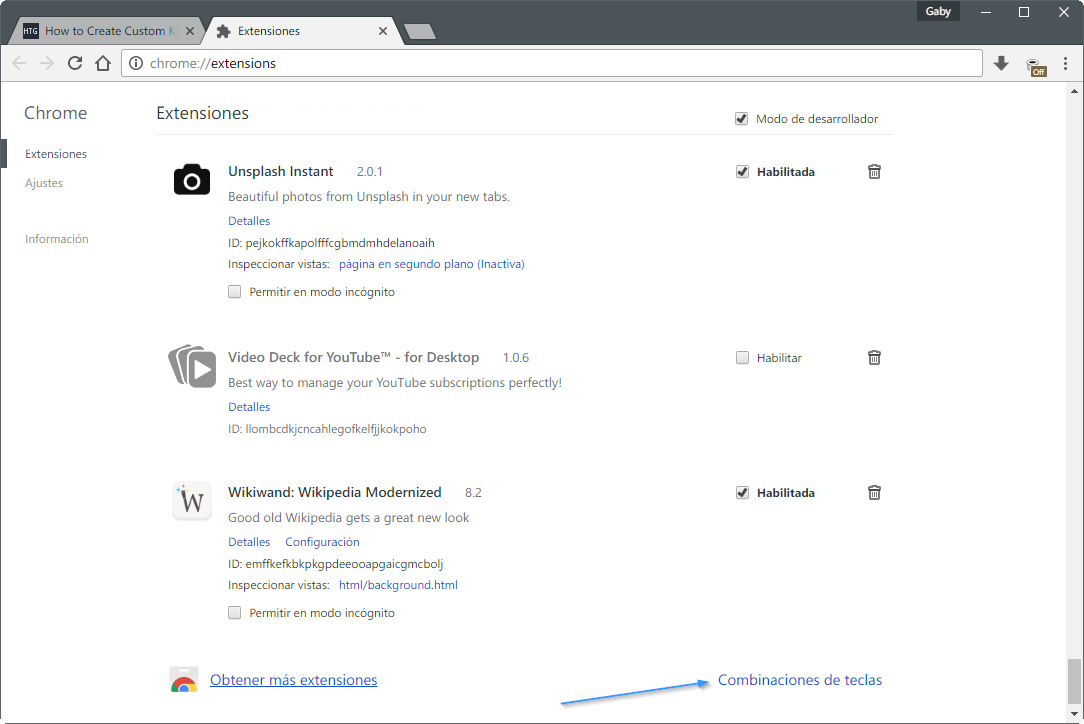The height and width of the screenshot is (724, 1084).
Task: Open Combinaciones de teclas link
Action: pyautogui.click(x=800, y=680)
